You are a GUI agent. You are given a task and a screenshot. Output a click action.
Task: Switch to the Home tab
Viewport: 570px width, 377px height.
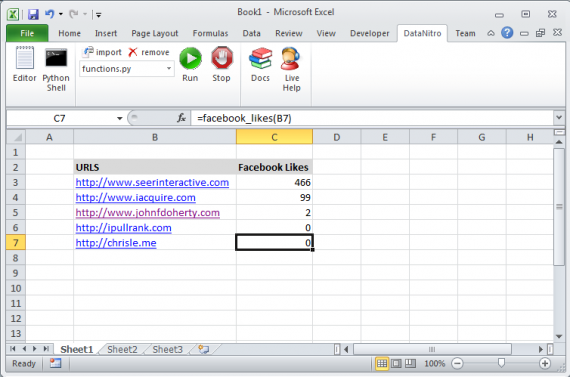click(x=69, y=33)
